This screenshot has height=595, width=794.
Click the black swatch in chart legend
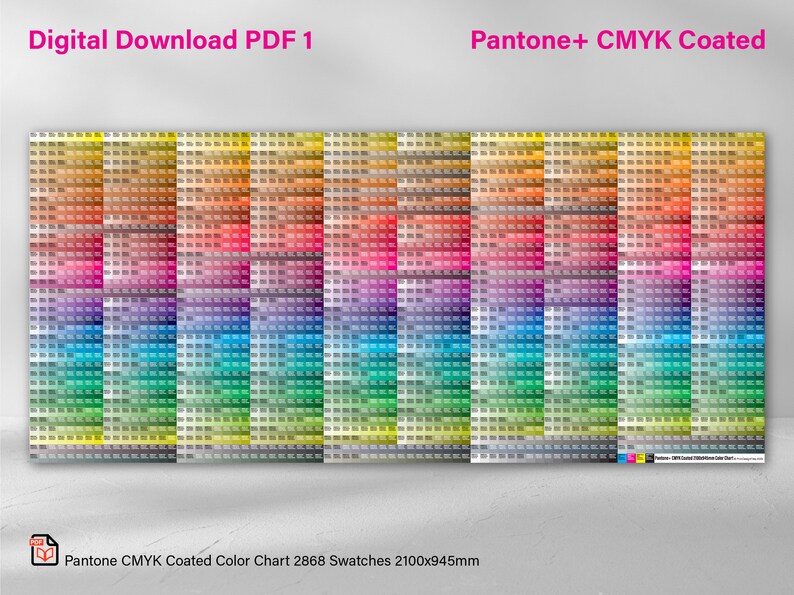pyautogui.click(x=650, y=458)
